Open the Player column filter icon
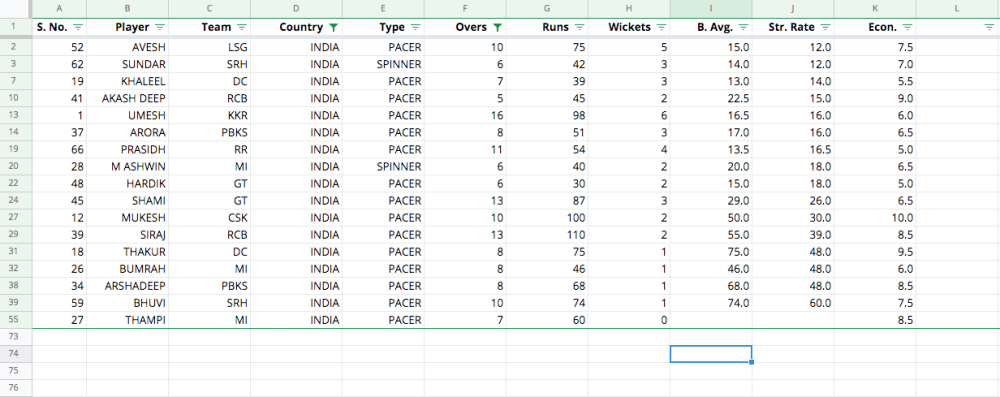 click(160, 27)
